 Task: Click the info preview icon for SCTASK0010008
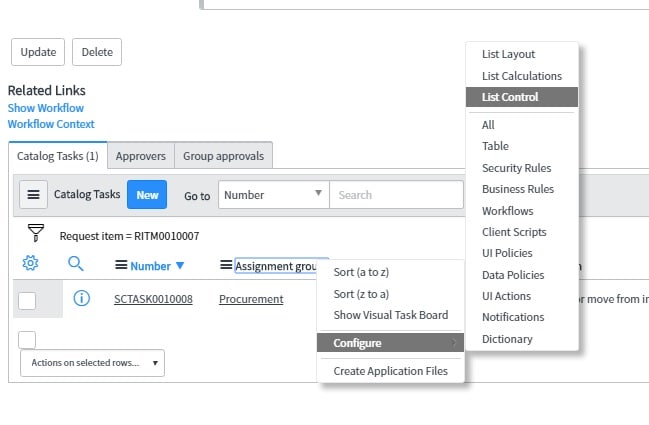82,298
